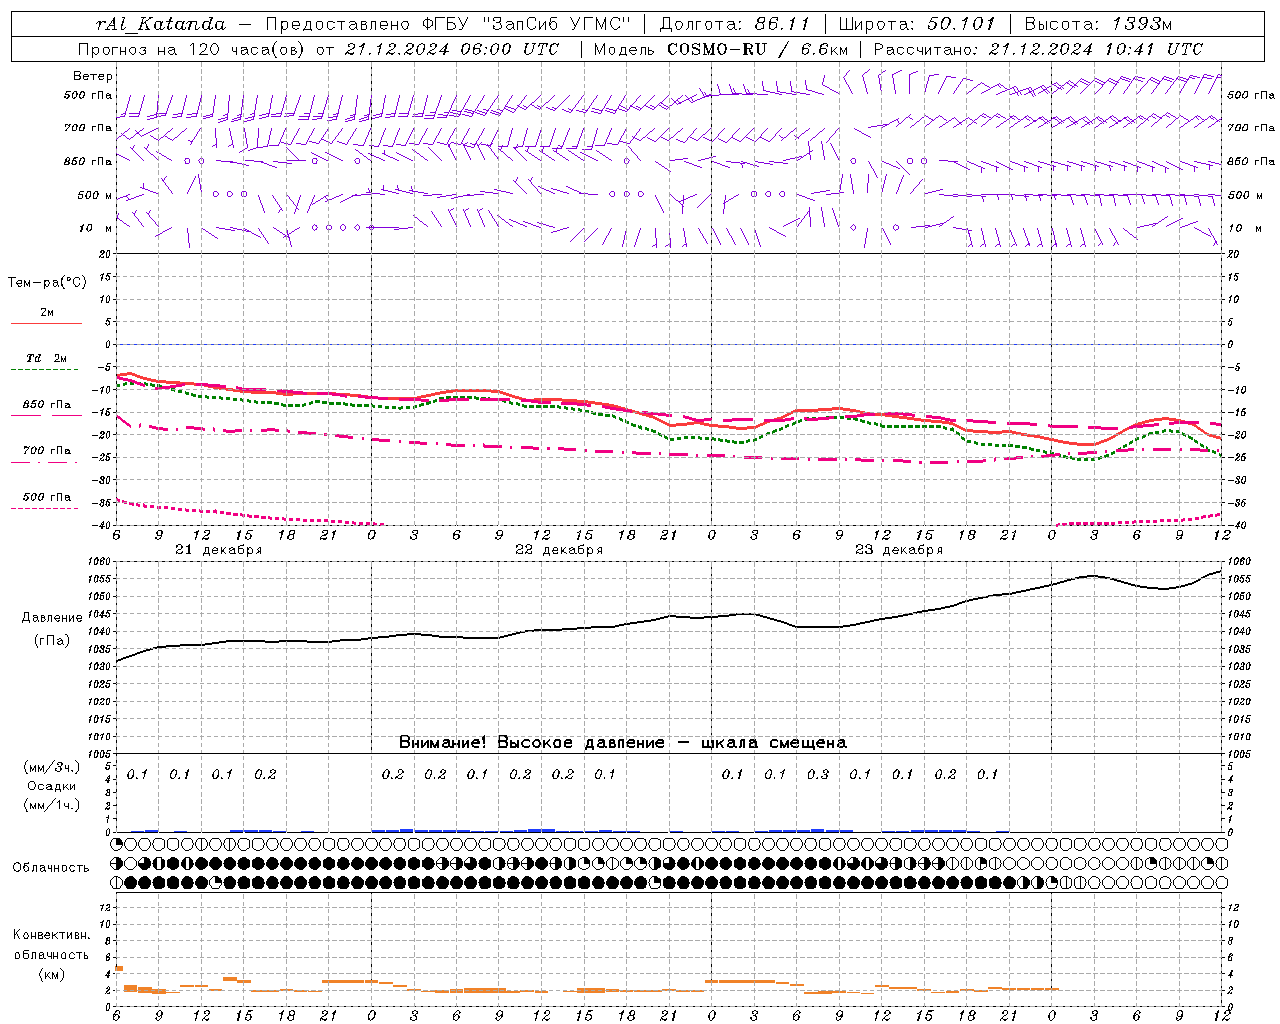Select the Td 2м dewpoint legend
The width and height of the screenshot is (1280, 1024).
point(47,363)
